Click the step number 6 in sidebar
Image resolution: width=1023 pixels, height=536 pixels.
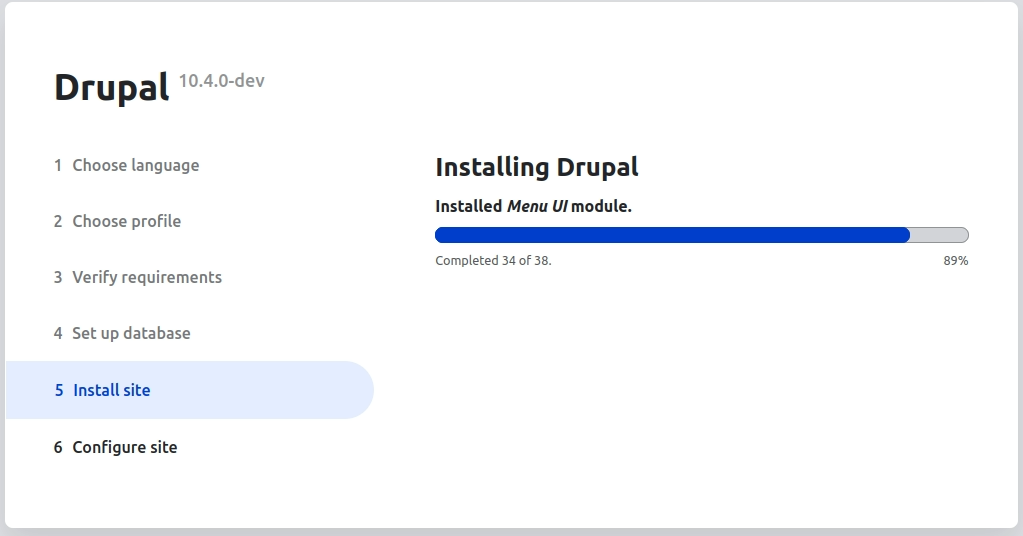coord(58,447)
